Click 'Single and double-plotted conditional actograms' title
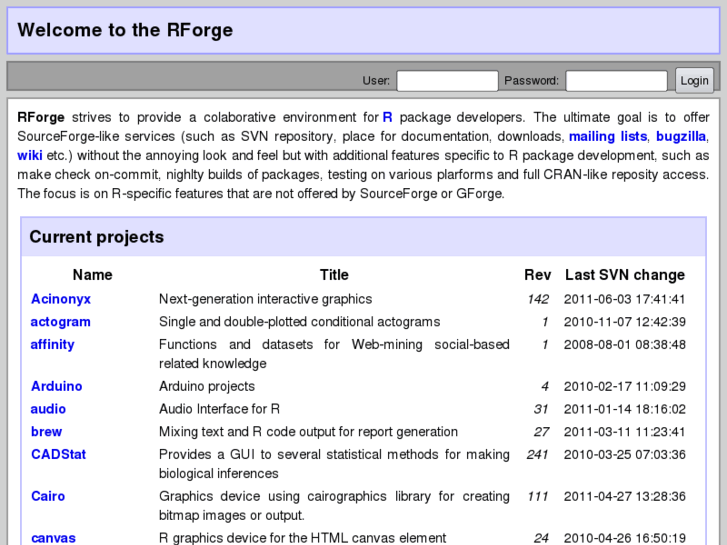The width and height of the screenshot is (727, 545). (x=300, y=322)
